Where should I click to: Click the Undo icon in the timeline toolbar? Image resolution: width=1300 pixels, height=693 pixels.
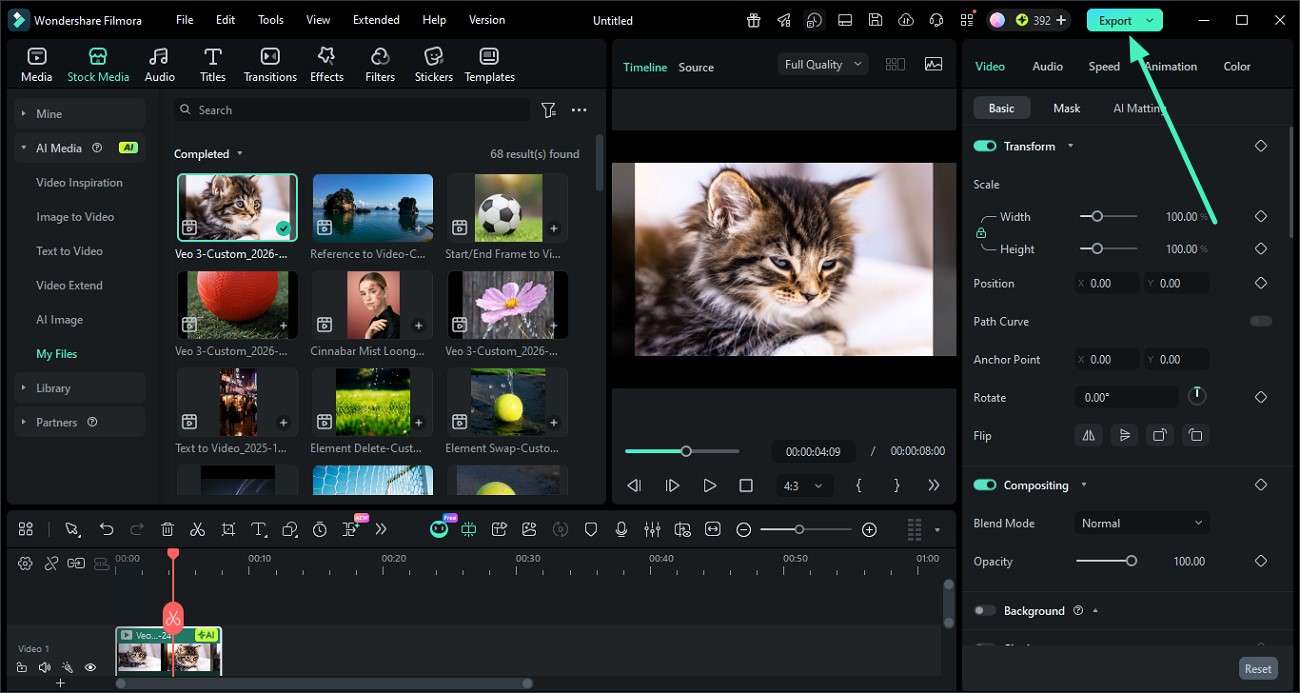point(107,529)
